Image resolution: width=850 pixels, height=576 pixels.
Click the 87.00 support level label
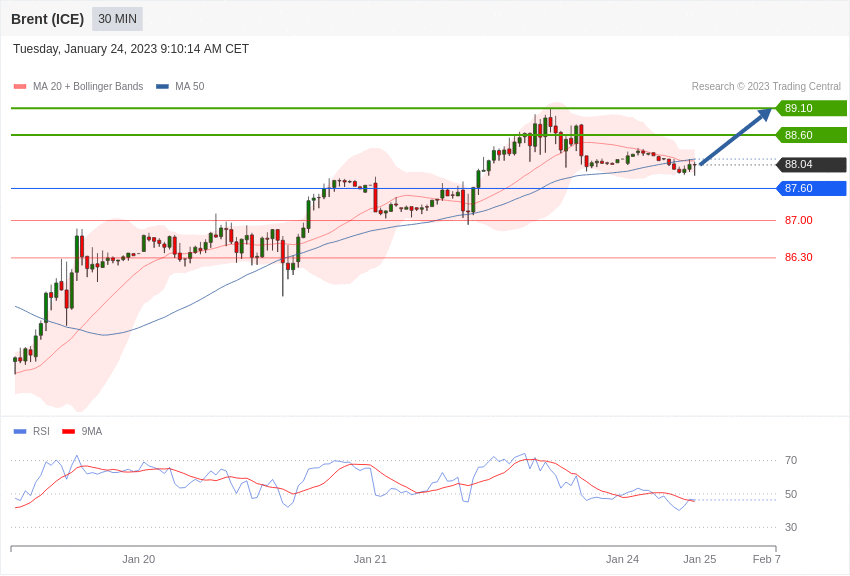click(x=799, y=220)
